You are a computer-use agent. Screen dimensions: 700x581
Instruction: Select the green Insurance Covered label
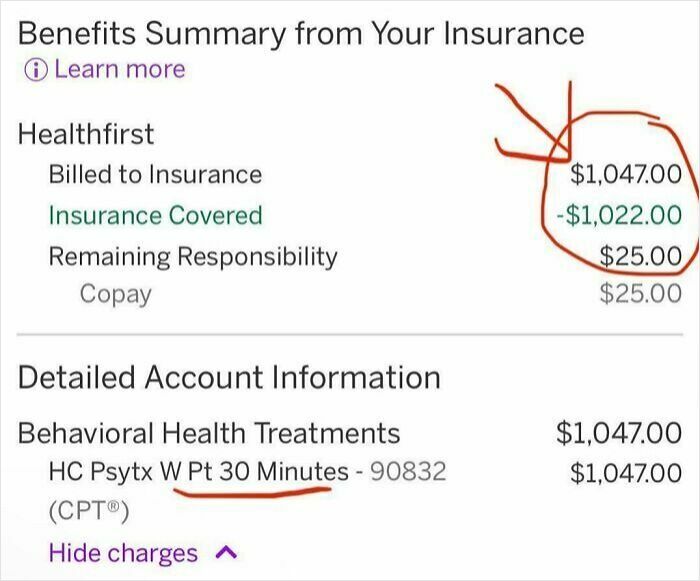pyautogui.click(x=155, y=216)
